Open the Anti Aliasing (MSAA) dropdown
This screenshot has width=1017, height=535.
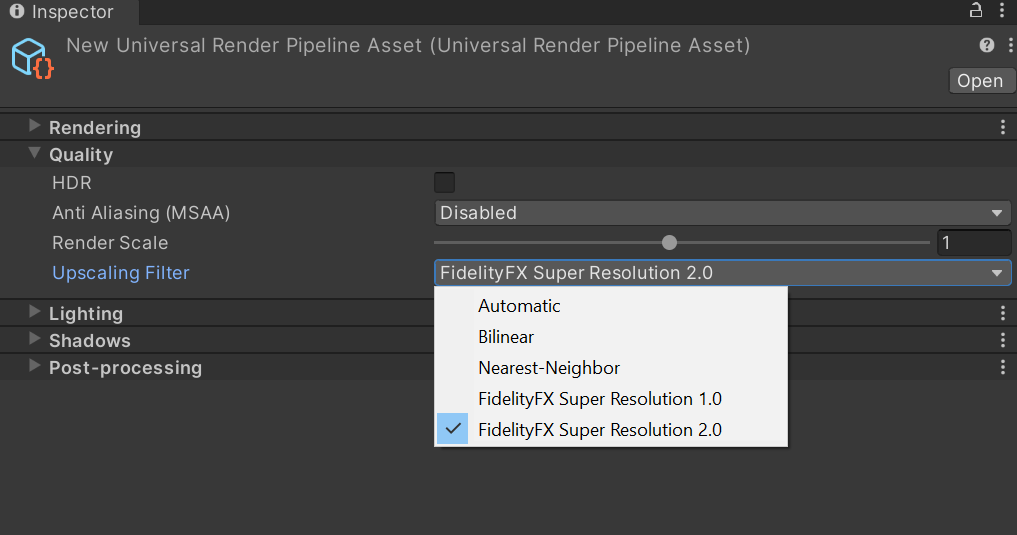(722, 213)
